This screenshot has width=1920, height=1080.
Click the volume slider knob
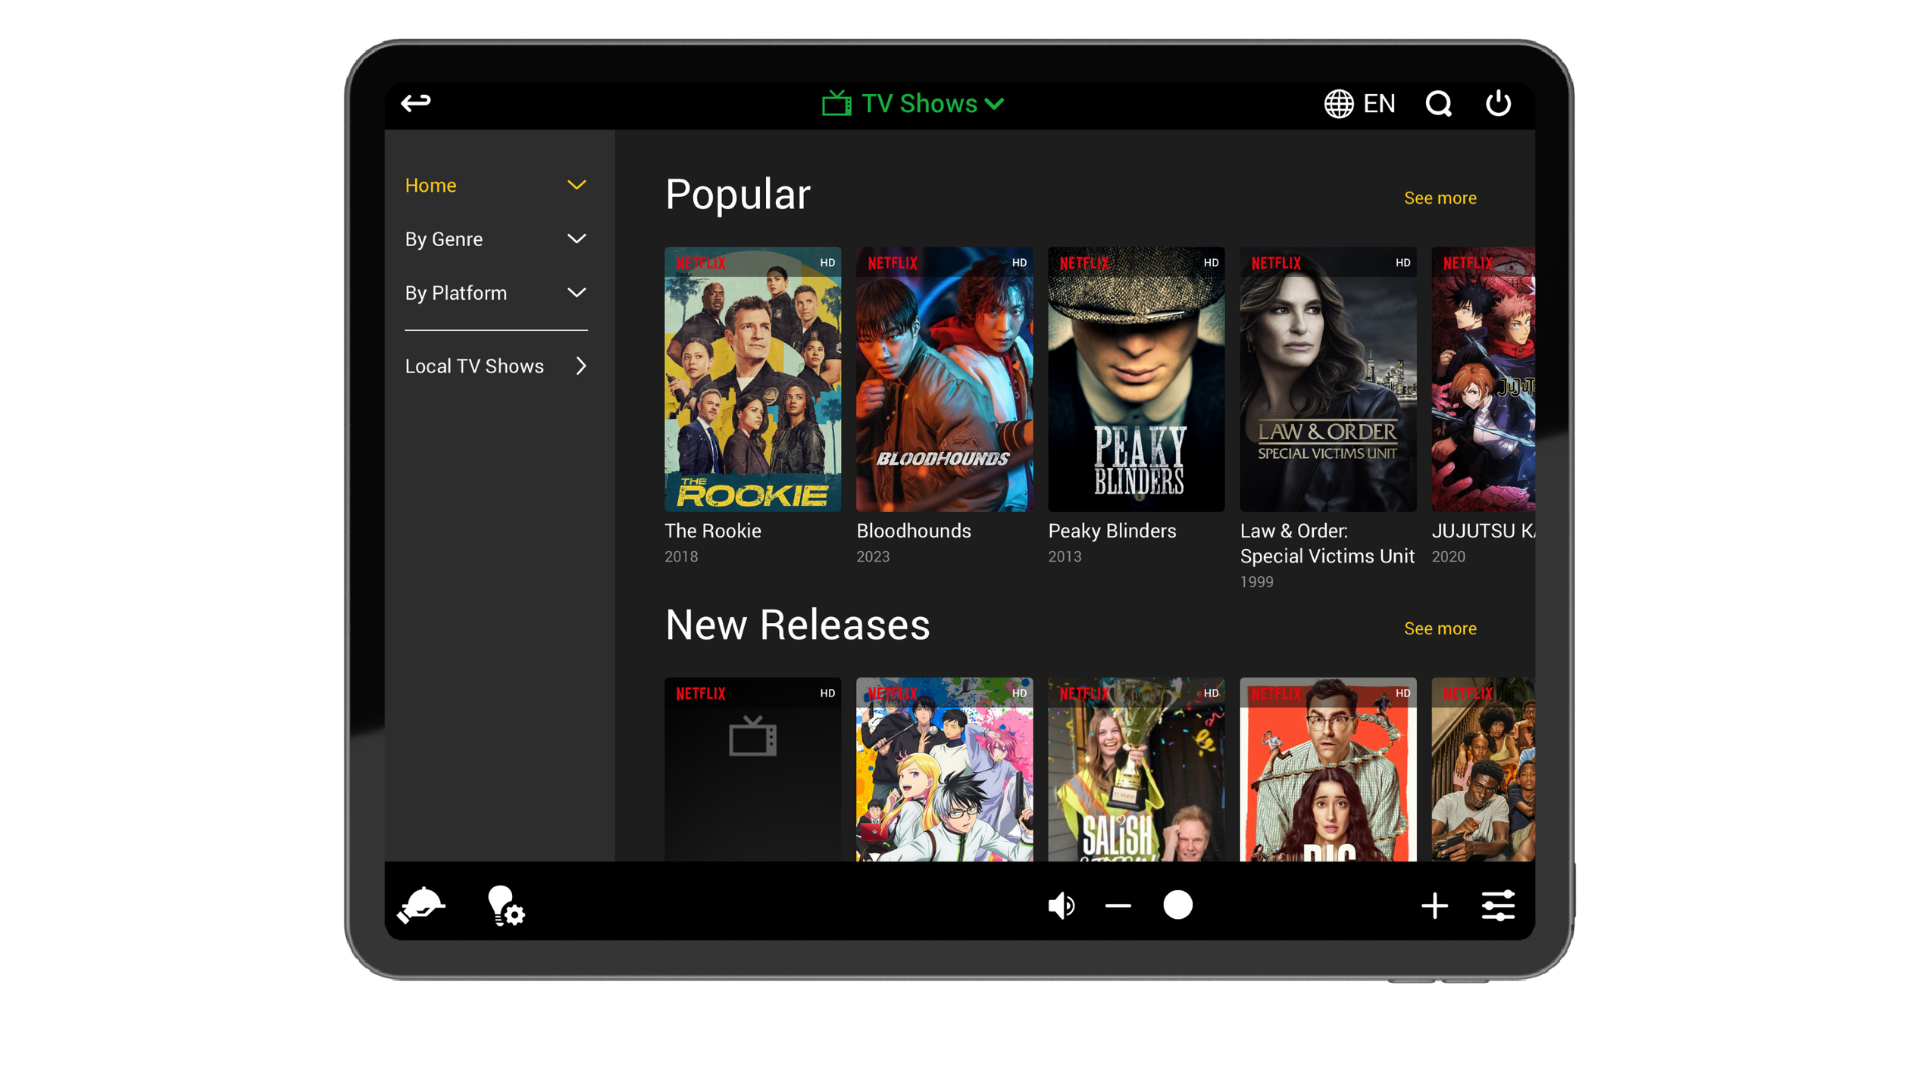(x=1178, y=905)
